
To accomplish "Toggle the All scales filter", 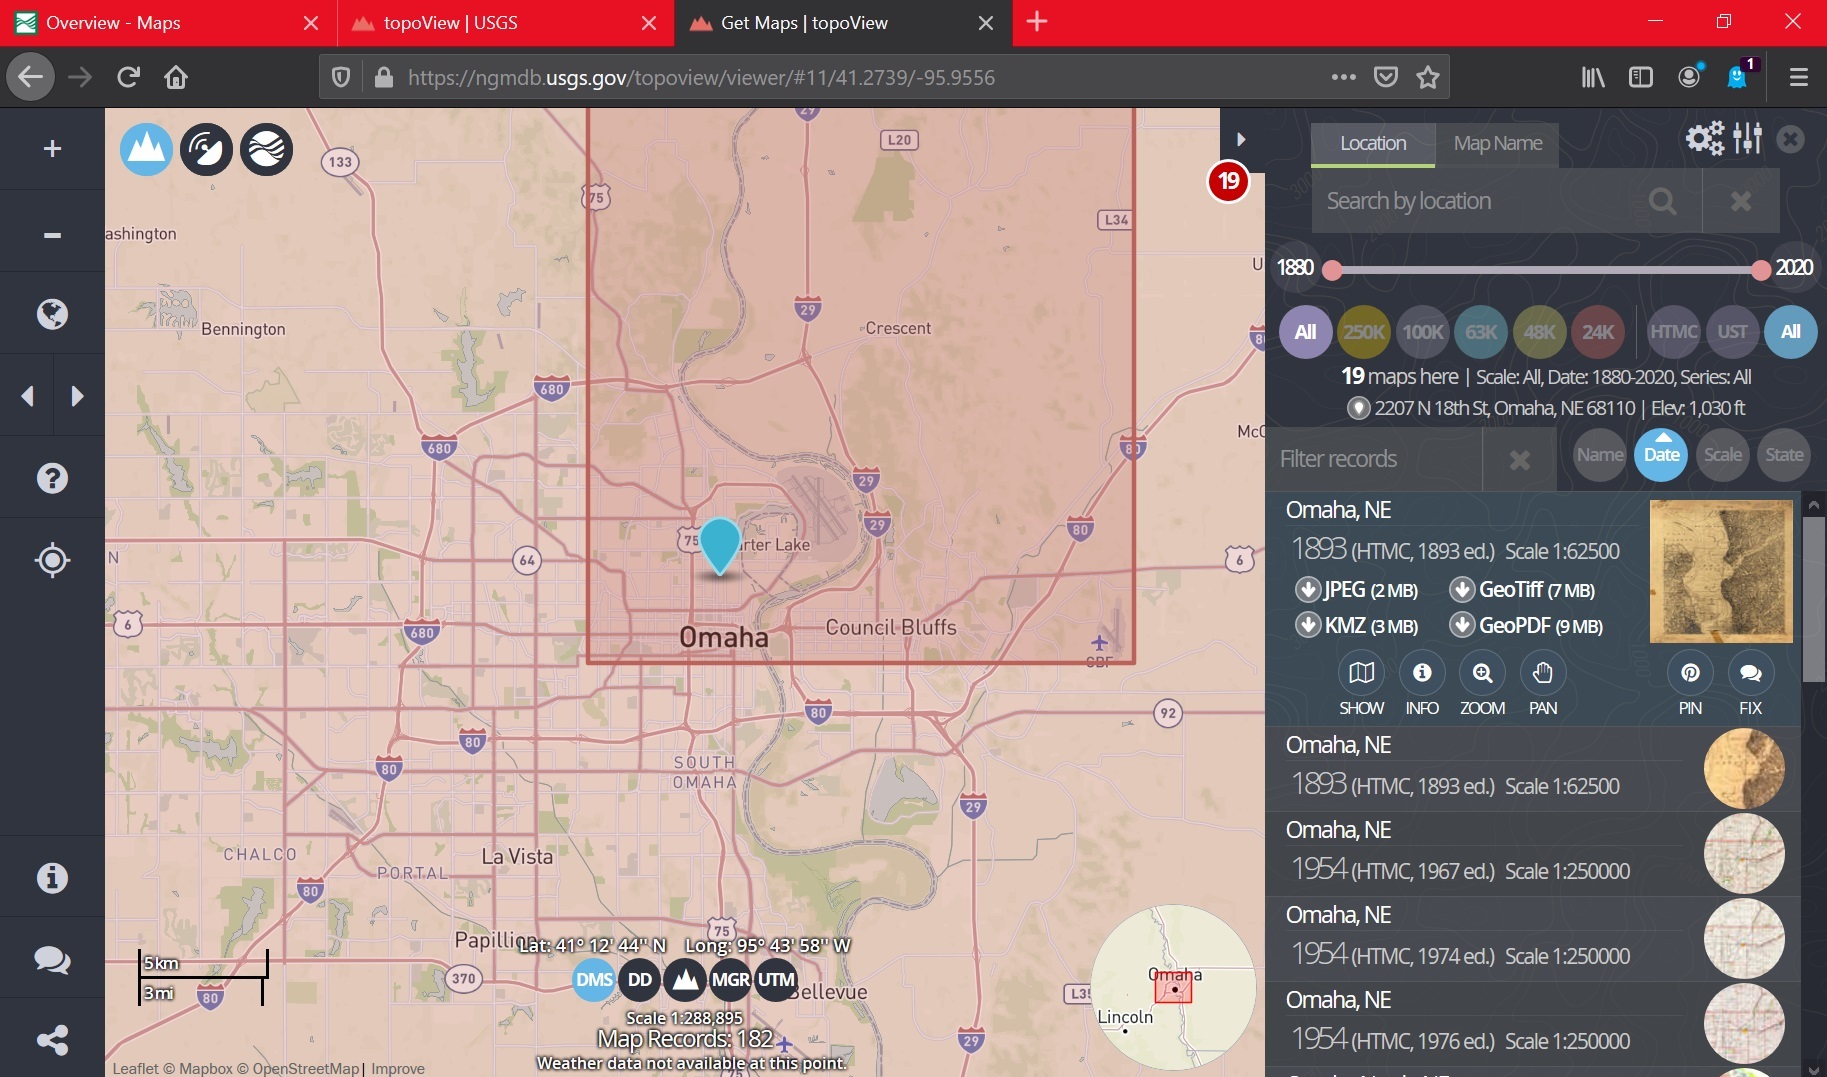I will coord(1306,332).
